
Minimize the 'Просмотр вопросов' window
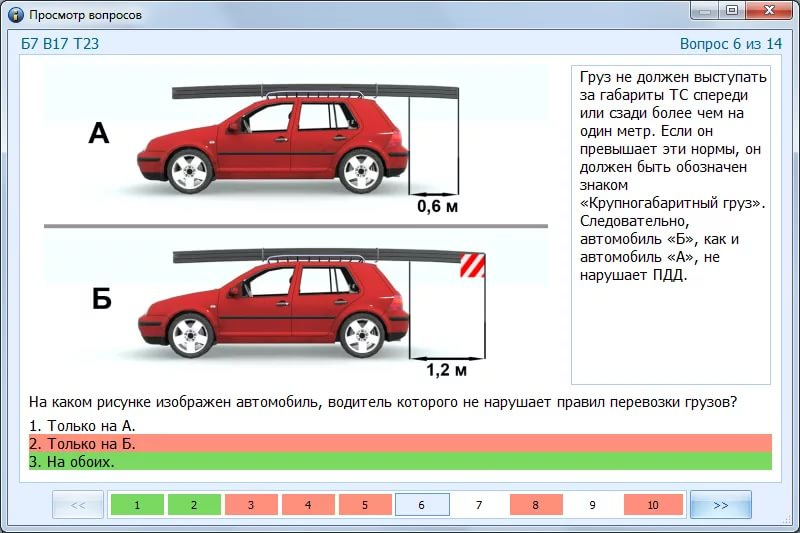[x=706, y=10]
